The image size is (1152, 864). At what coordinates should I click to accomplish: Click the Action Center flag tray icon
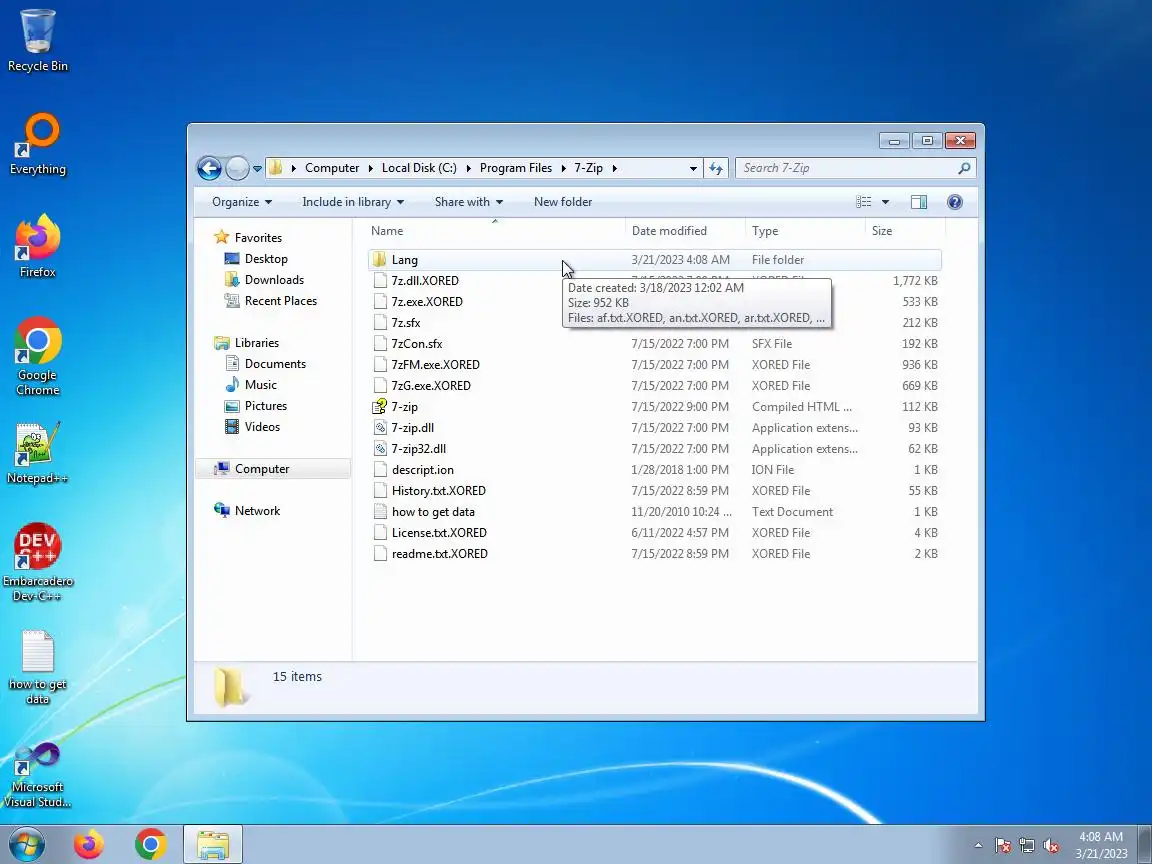[1003, 846]
